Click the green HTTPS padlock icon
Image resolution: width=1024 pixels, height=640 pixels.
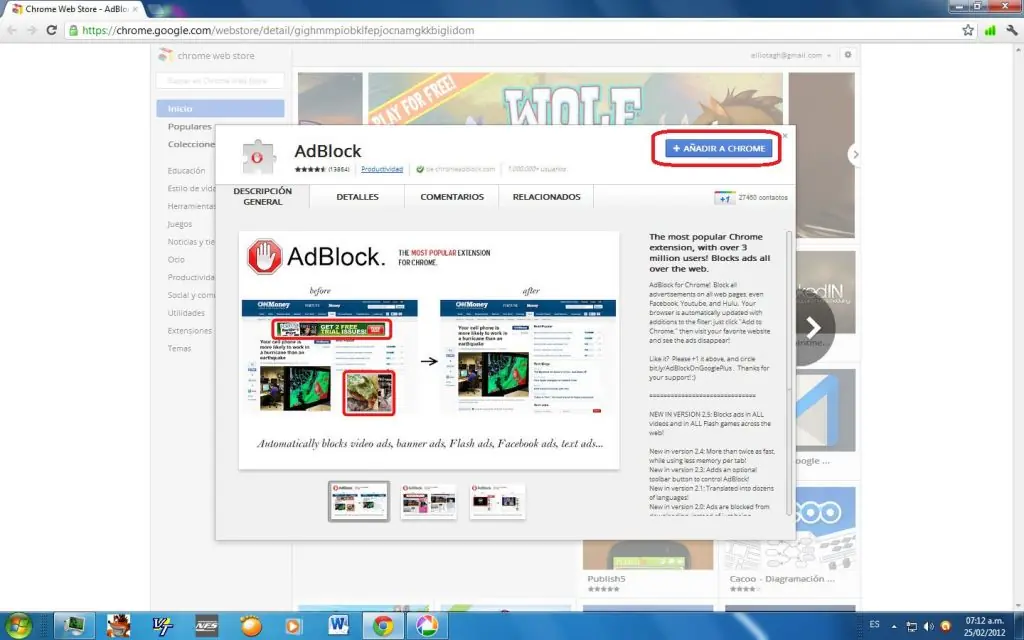click(73, 30)
